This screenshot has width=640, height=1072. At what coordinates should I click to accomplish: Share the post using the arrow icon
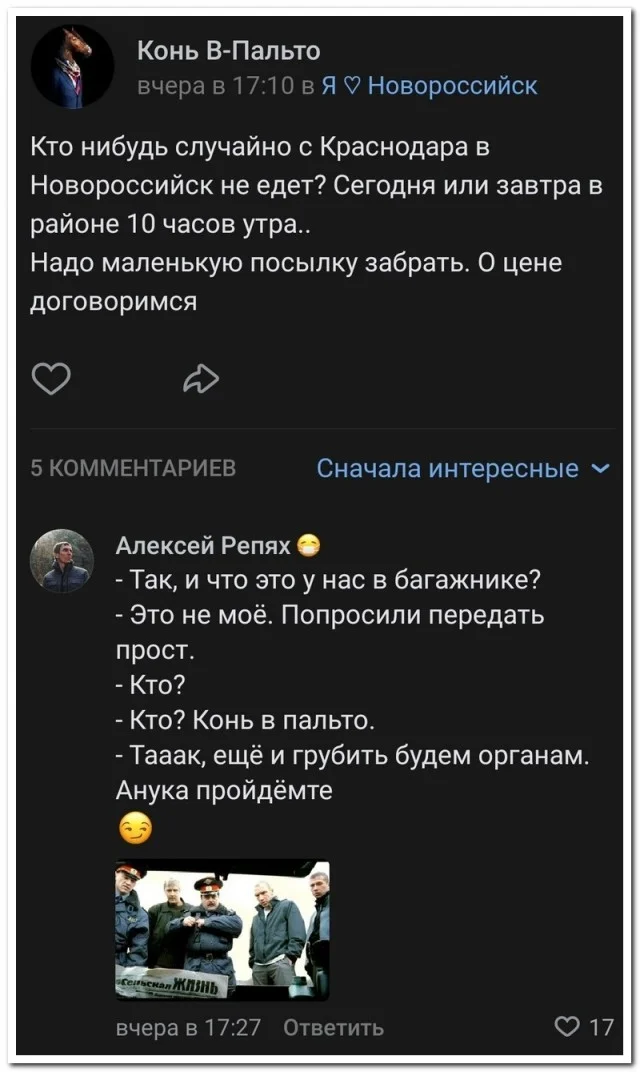click(202, 379)
